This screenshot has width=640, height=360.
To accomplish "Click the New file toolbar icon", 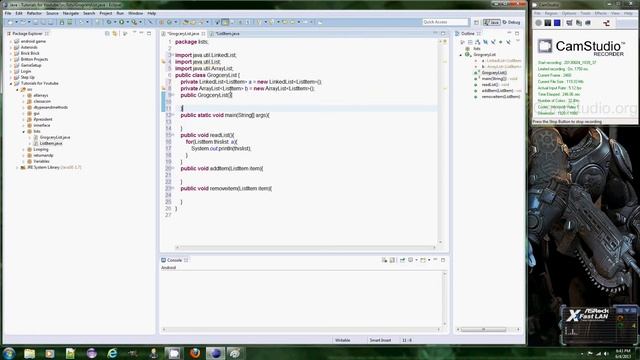I will point(10,22).
